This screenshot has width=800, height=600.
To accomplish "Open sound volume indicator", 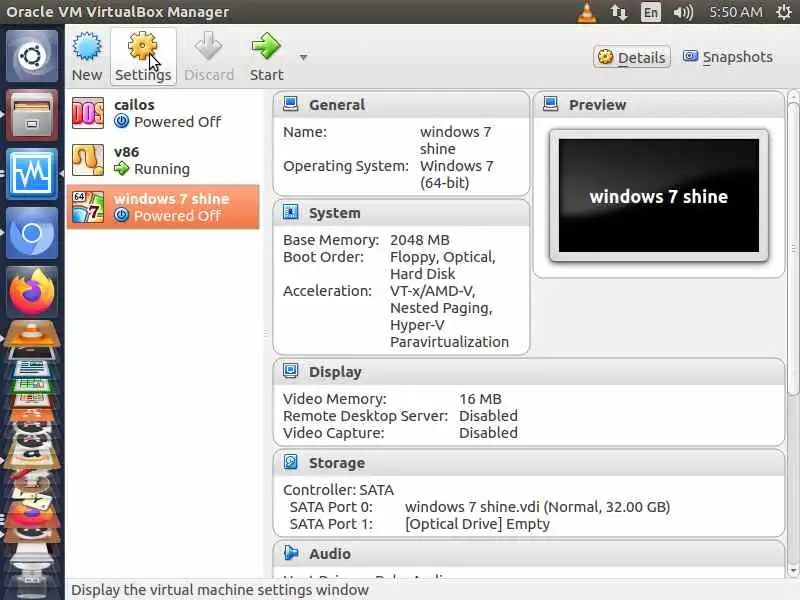I will point(683,12).
